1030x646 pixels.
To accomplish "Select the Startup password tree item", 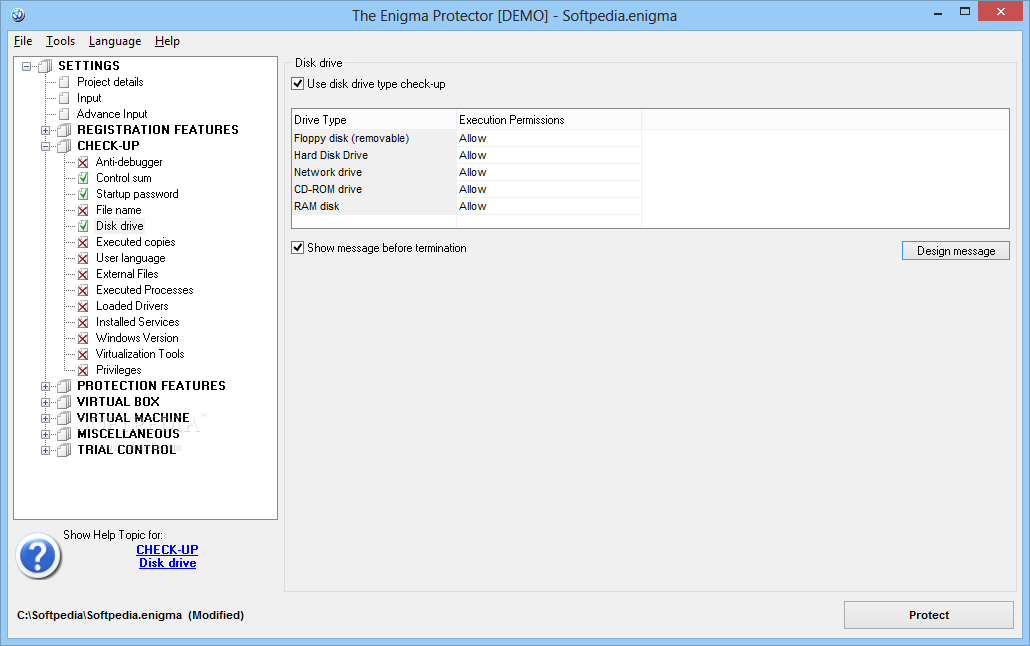I will pyautogui.click(x=137, y=195).
